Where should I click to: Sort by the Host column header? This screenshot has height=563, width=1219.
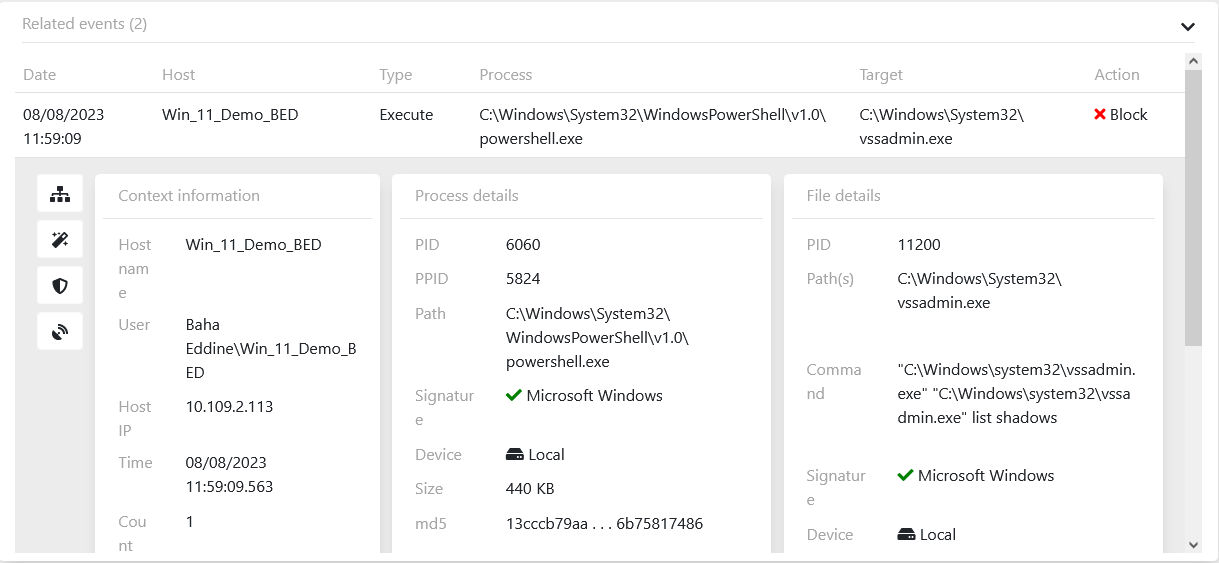(x=179, y=75)
